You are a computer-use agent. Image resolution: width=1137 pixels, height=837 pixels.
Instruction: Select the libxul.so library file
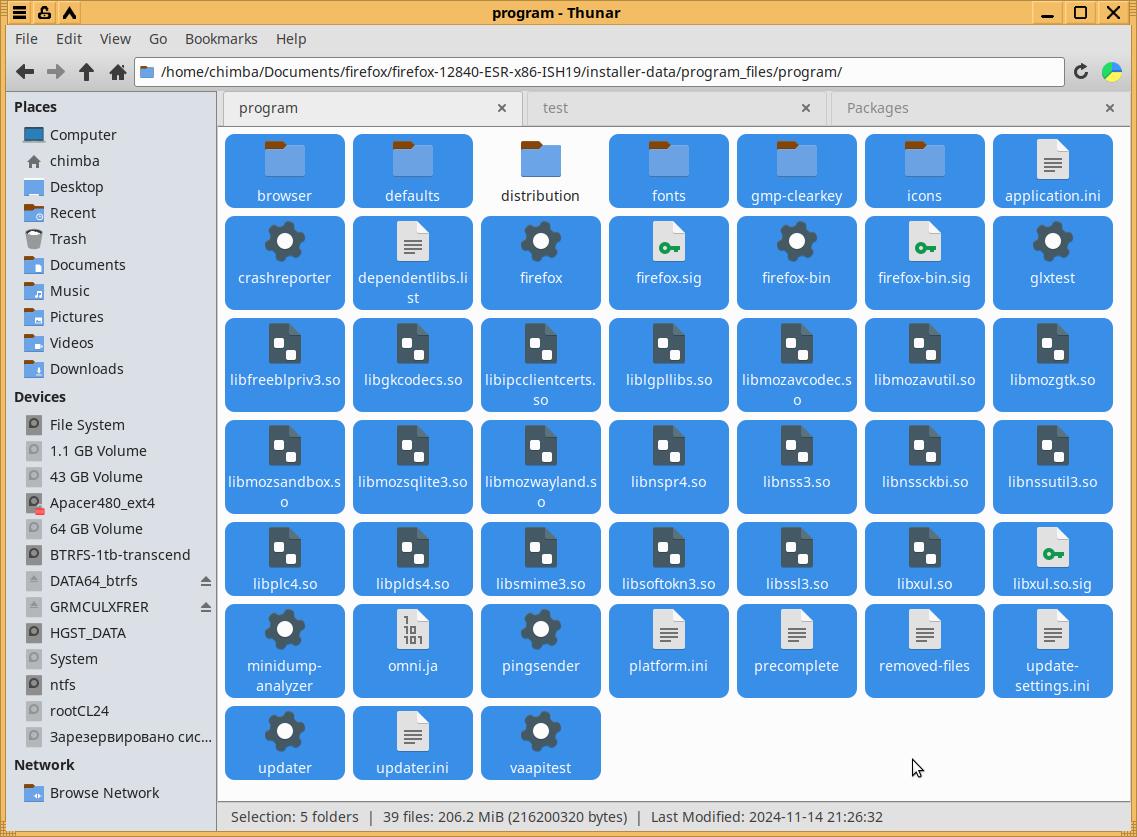coord(925,558)
